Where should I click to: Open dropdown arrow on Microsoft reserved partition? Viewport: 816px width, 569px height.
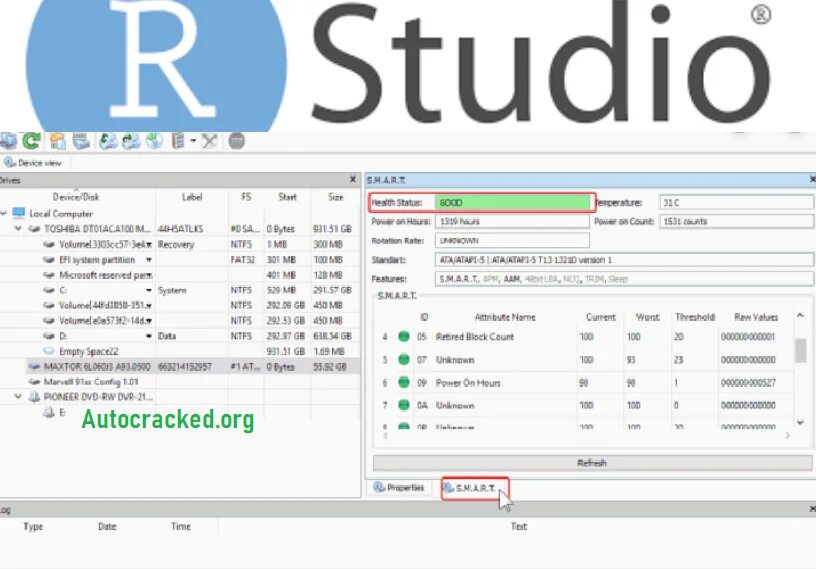tap(149, 275)
